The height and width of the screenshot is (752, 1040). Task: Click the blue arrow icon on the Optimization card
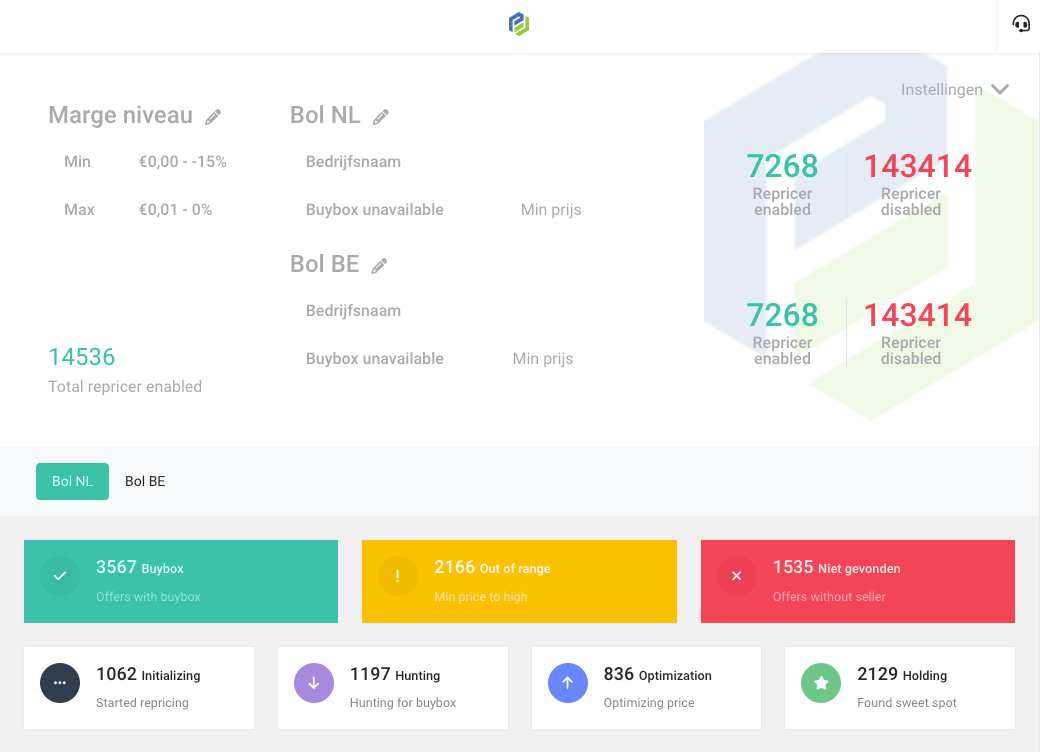(568, 682)
